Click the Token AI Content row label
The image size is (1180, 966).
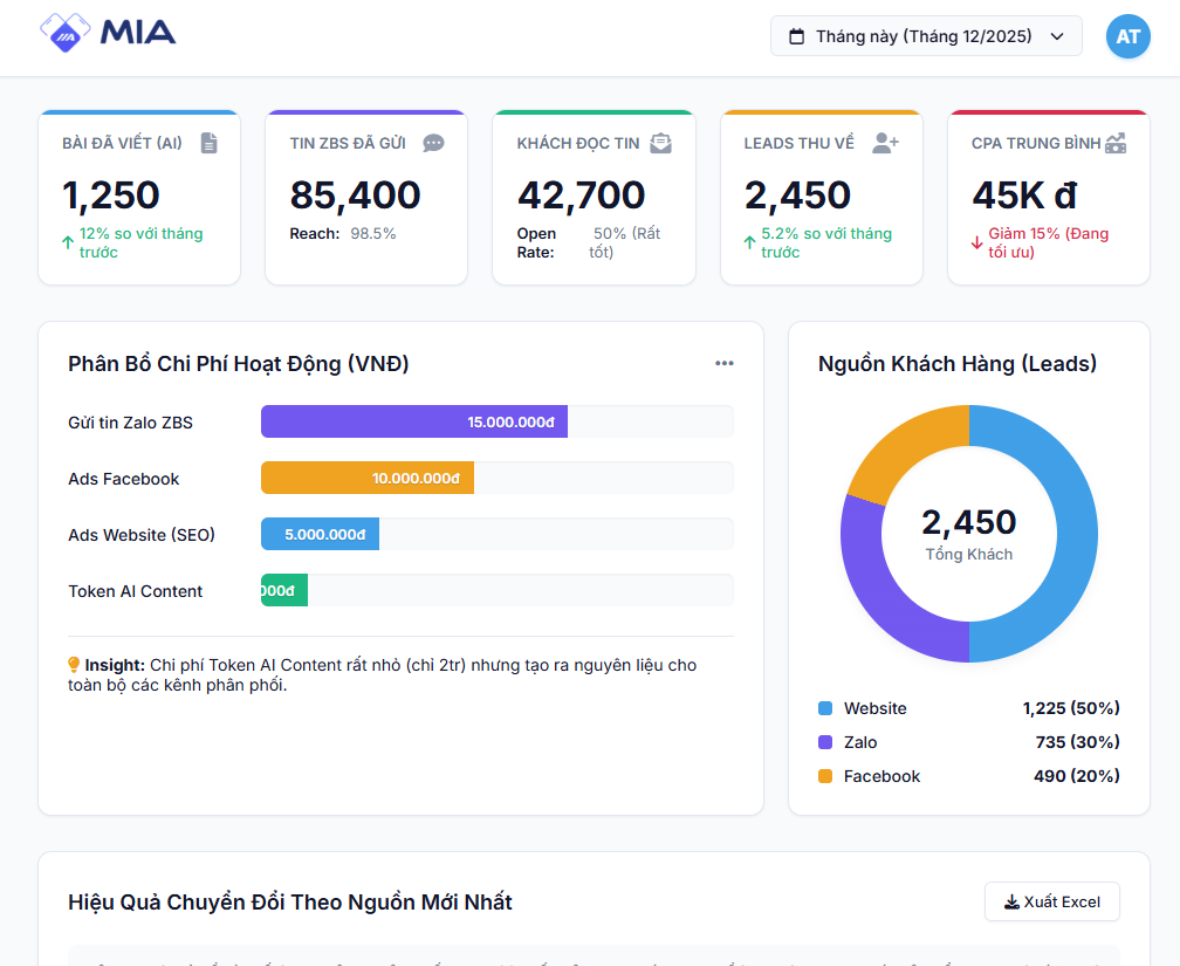[135, 591]
